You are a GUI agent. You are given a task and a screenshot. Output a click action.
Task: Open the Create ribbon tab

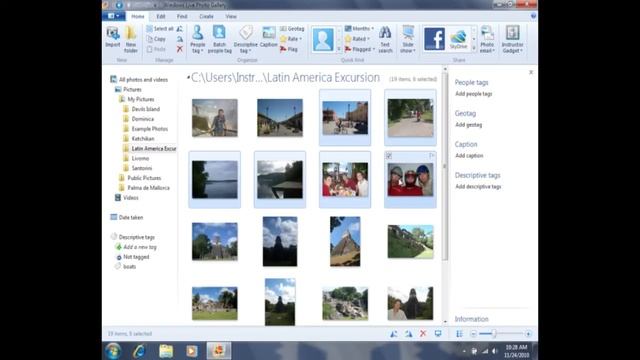tap(206, 16)
